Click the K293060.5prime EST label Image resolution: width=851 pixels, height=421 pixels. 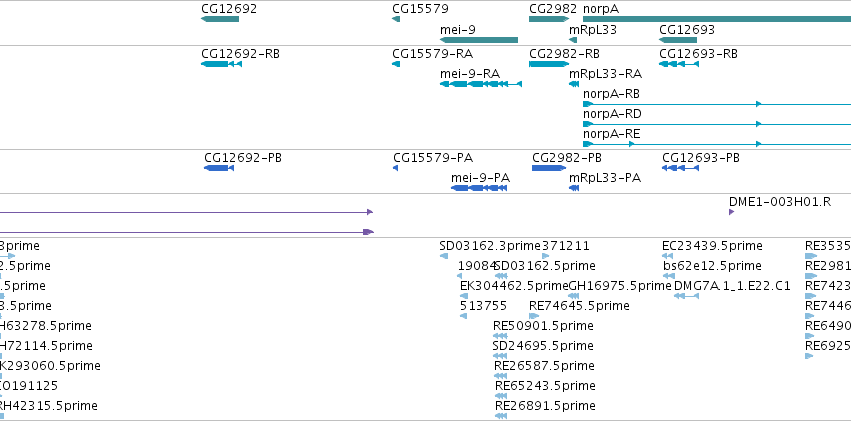(x=50, y=366)
